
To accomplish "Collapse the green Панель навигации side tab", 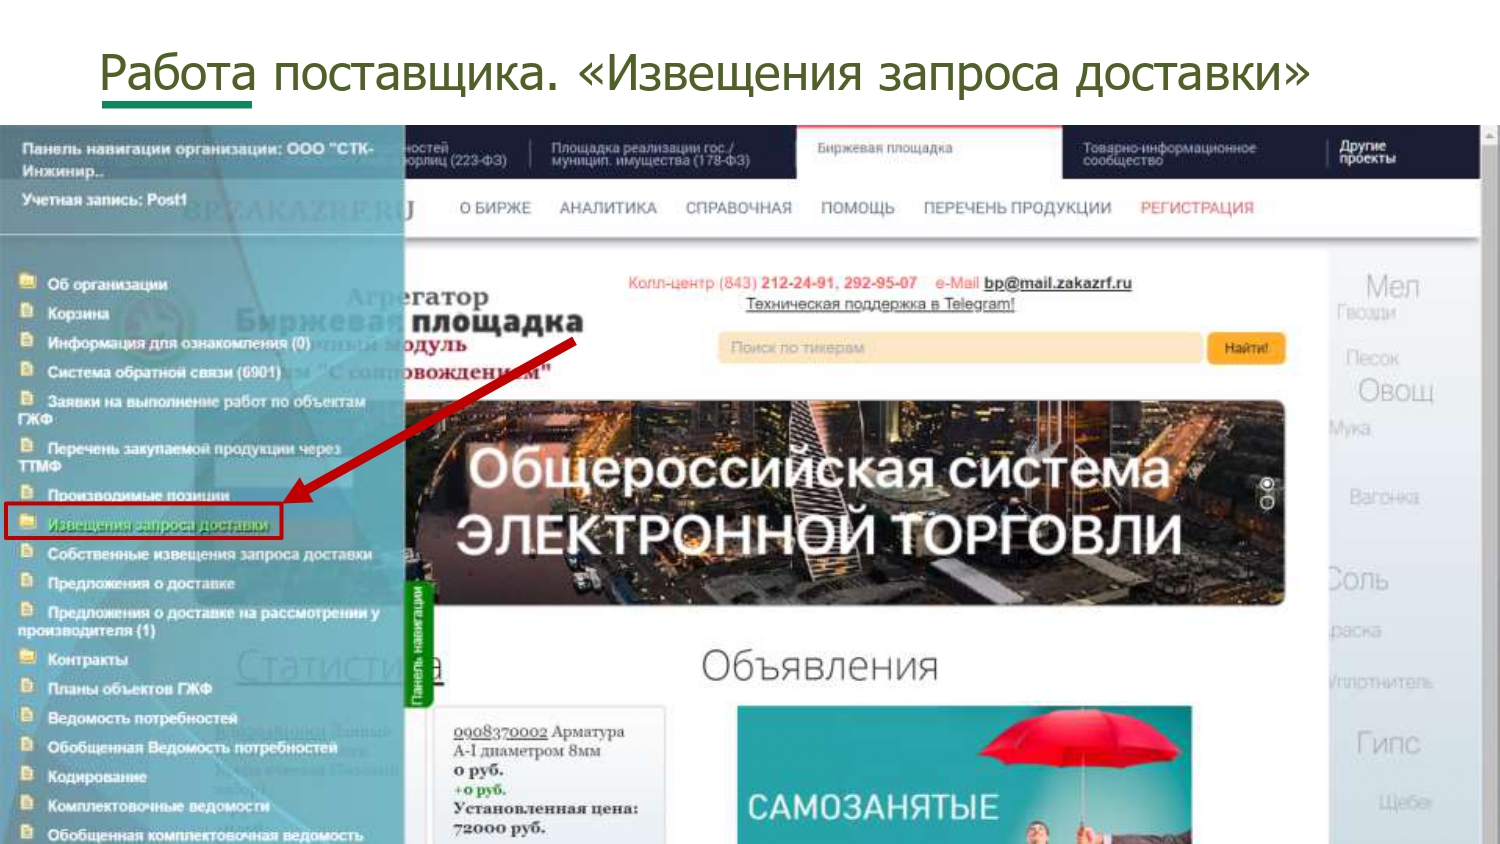I will point(418,644).
